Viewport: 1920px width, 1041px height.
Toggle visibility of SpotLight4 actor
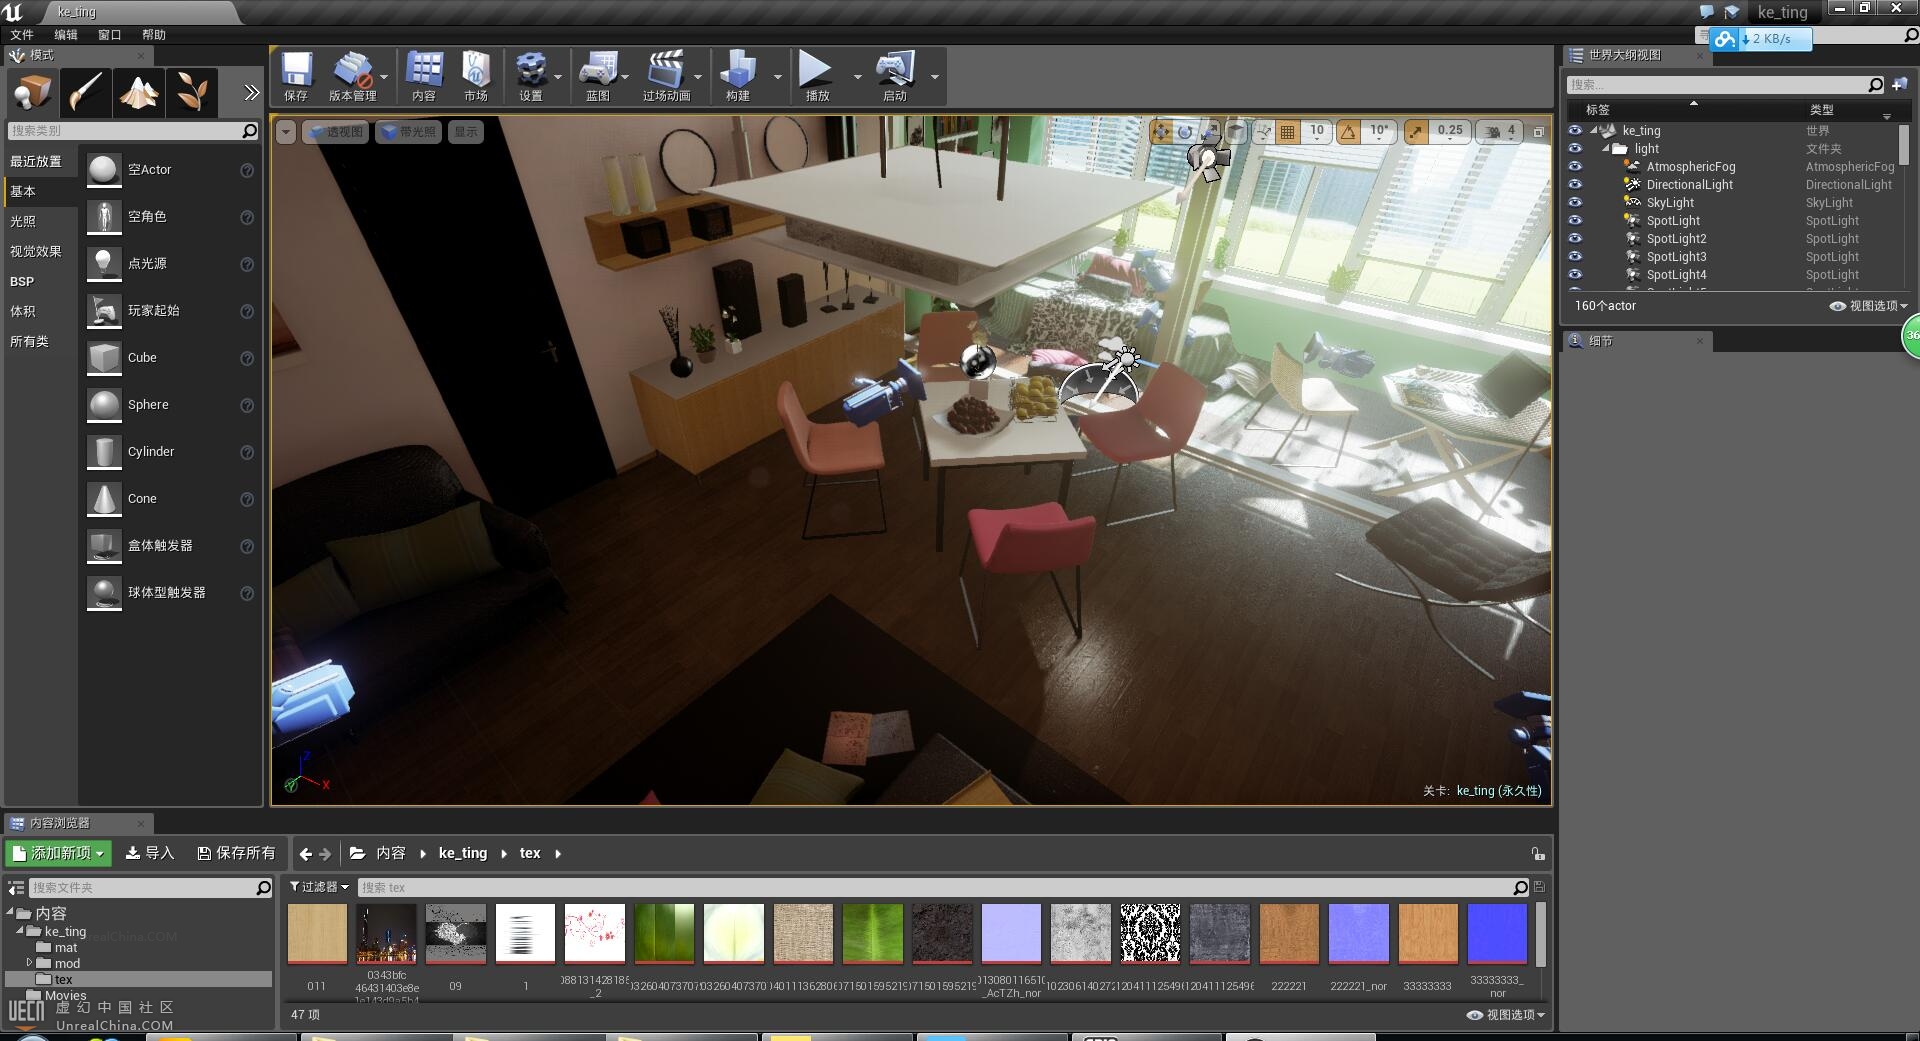coord(1575,275)
